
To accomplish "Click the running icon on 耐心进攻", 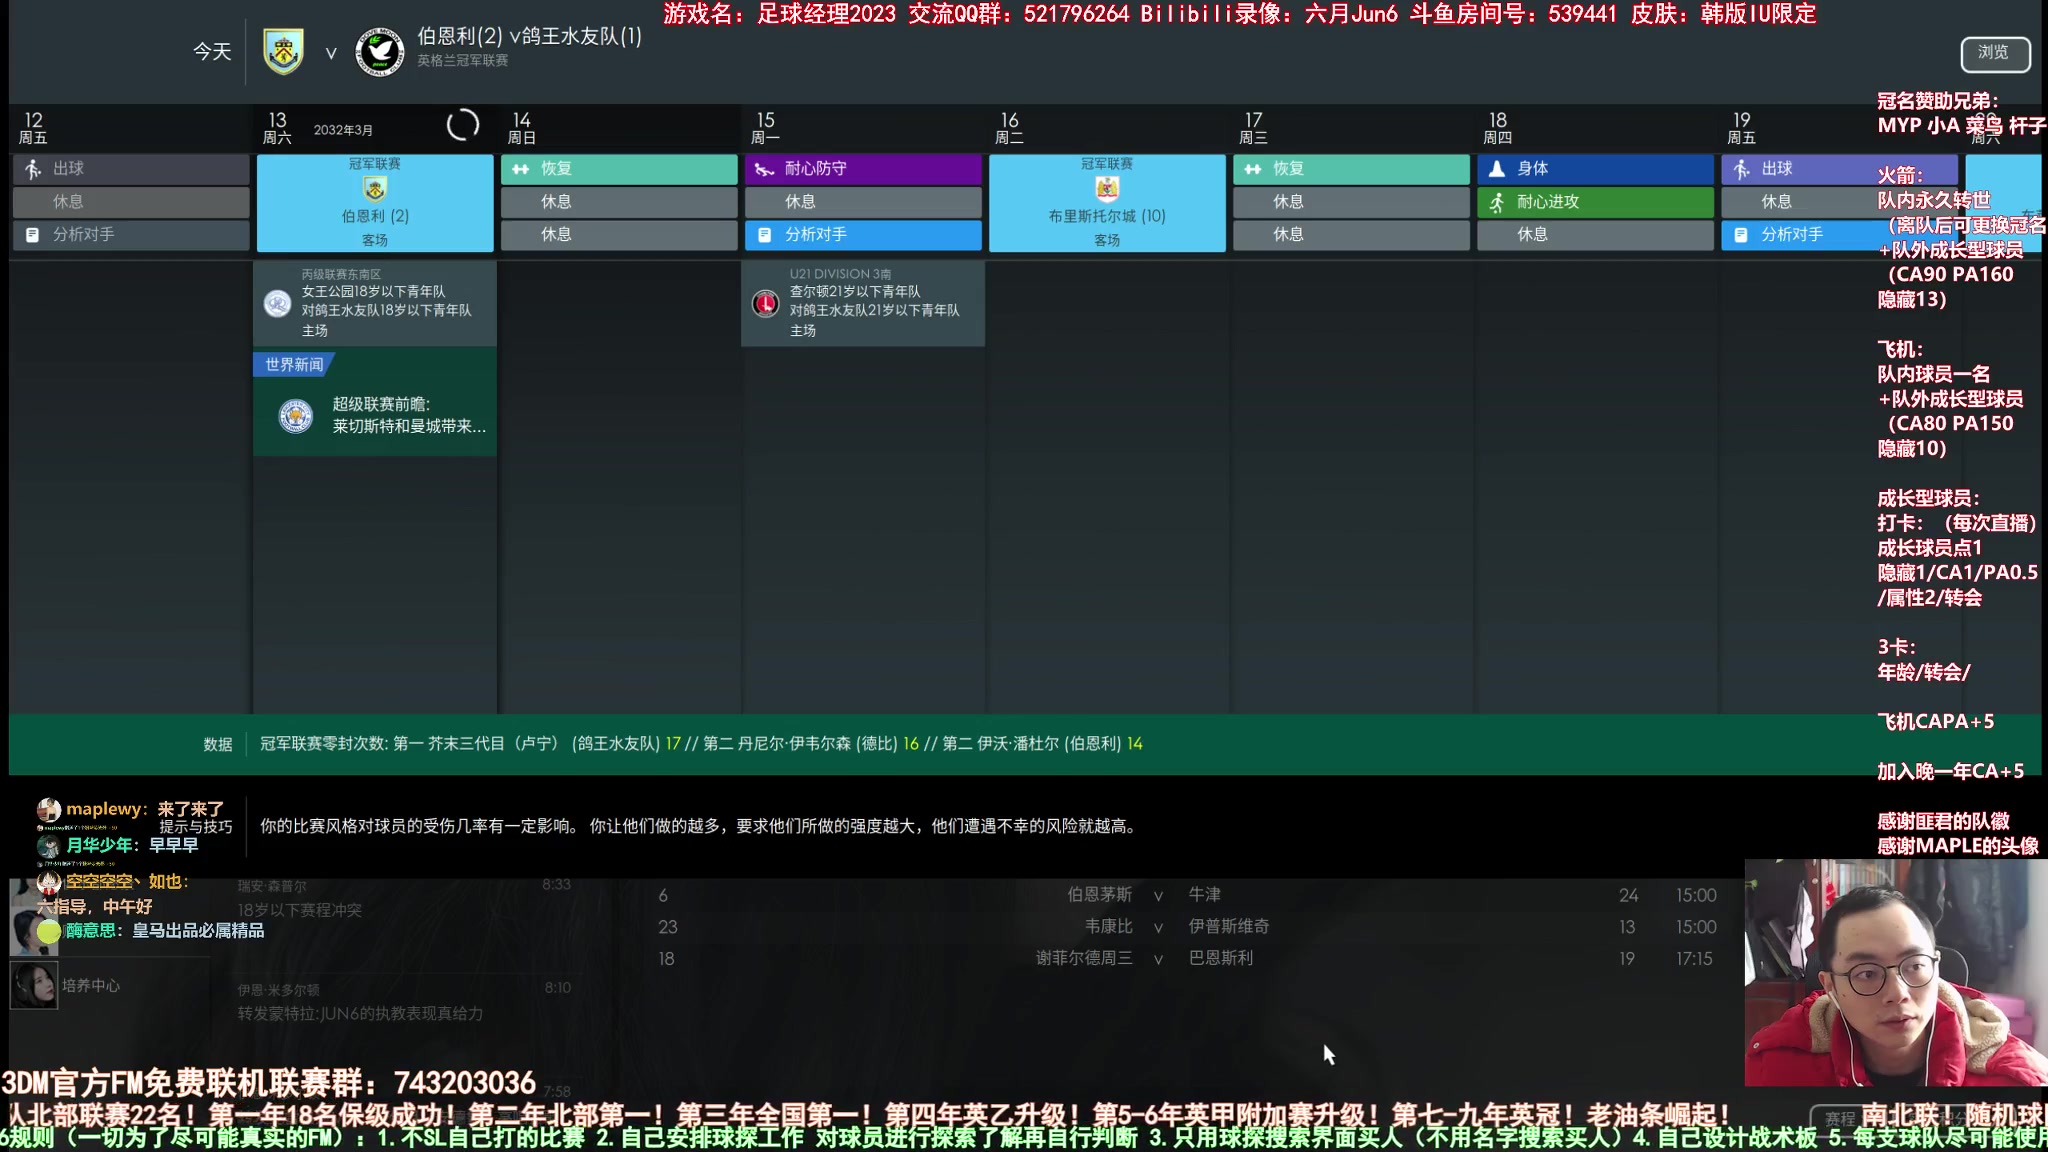I will tap(1496, 202).
